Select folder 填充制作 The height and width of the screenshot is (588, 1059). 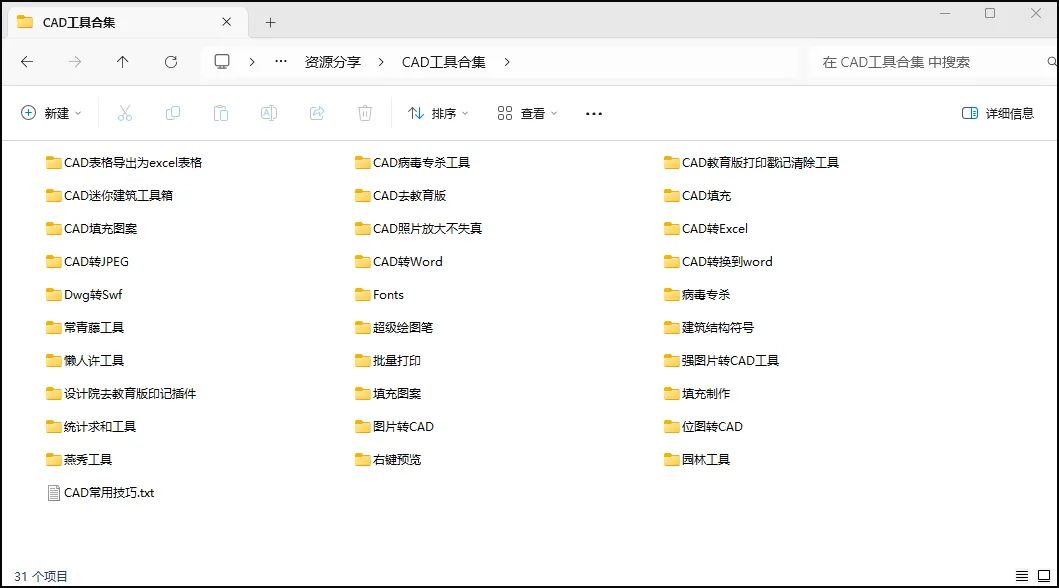[698, 394]
